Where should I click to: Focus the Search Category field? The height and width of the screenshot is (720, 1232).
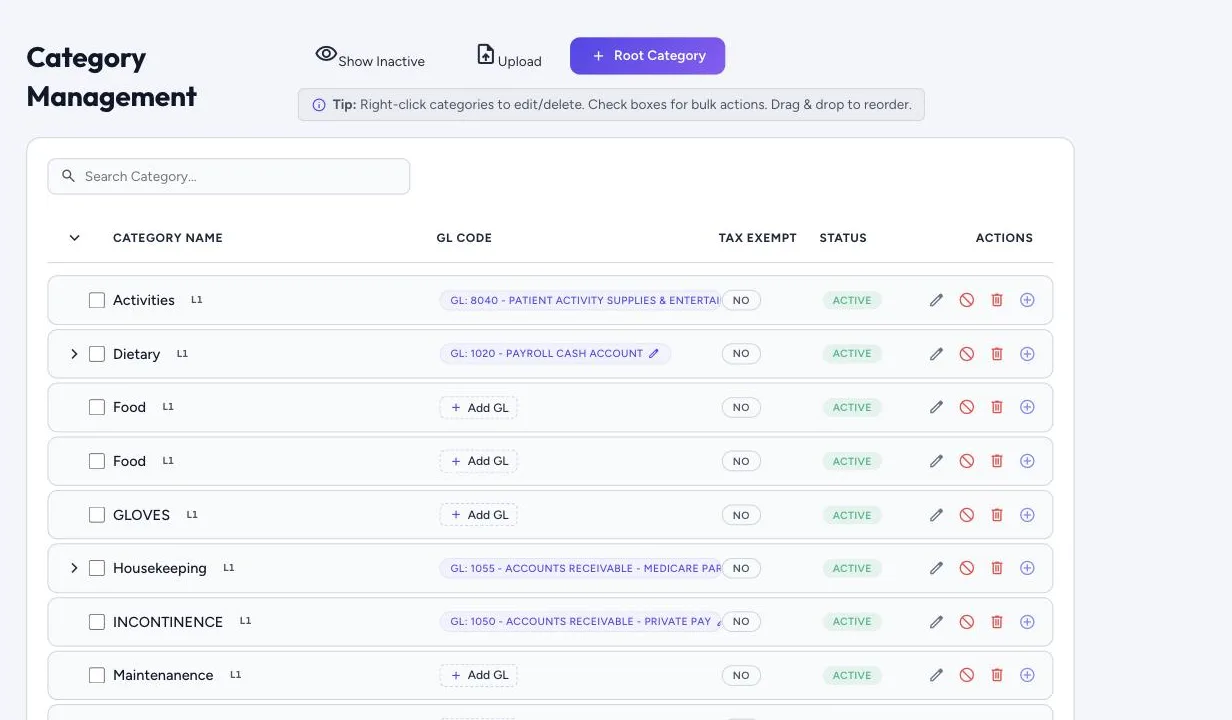pyautogui.click(x=229, y=176)
